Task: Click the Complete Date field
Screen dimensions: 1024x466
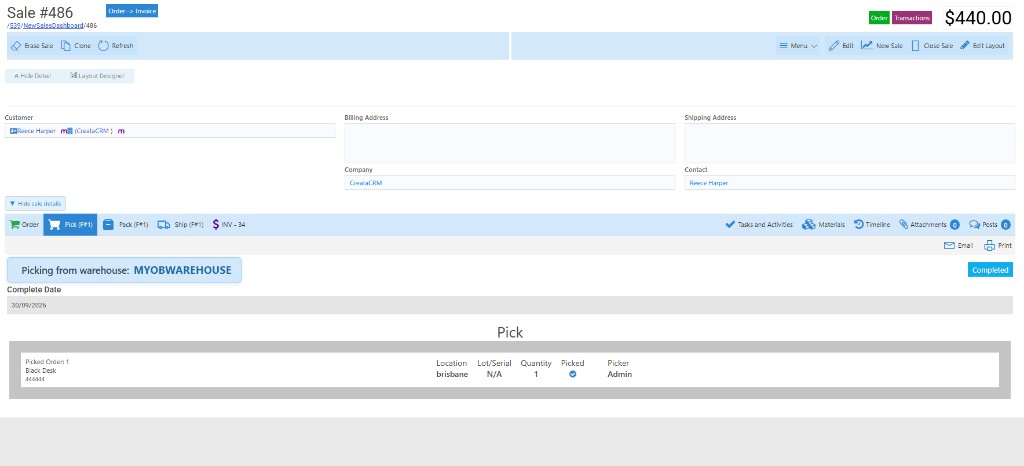Action: tap(509, 305)
